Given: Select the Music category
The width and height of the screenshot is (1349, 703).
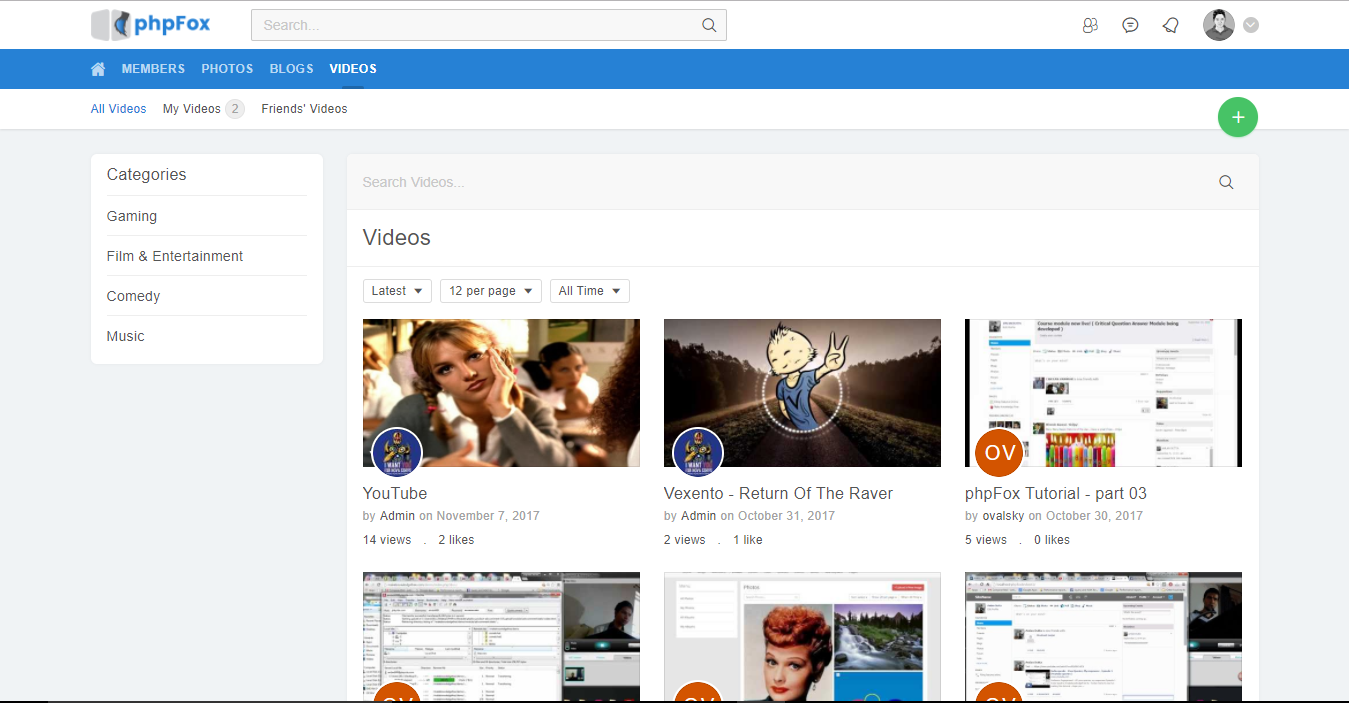Looking at the screenshot, I should click(125, 336).
